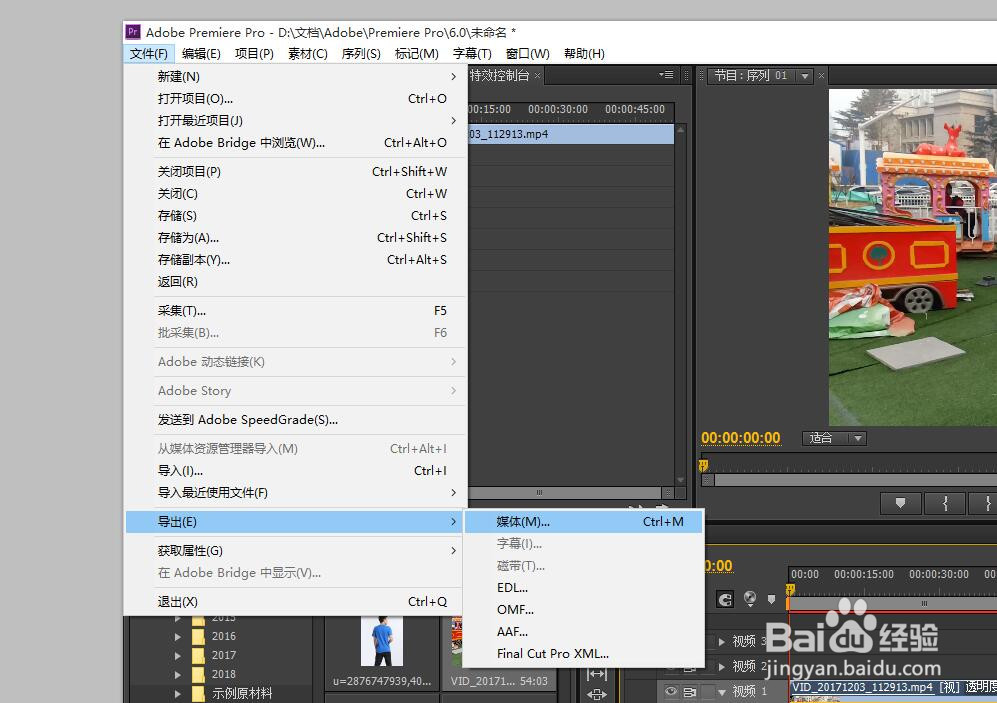This screenshot has height=703, width=997.
Task: Expand the 视频 3 track
Action: (x=722, y=641)
